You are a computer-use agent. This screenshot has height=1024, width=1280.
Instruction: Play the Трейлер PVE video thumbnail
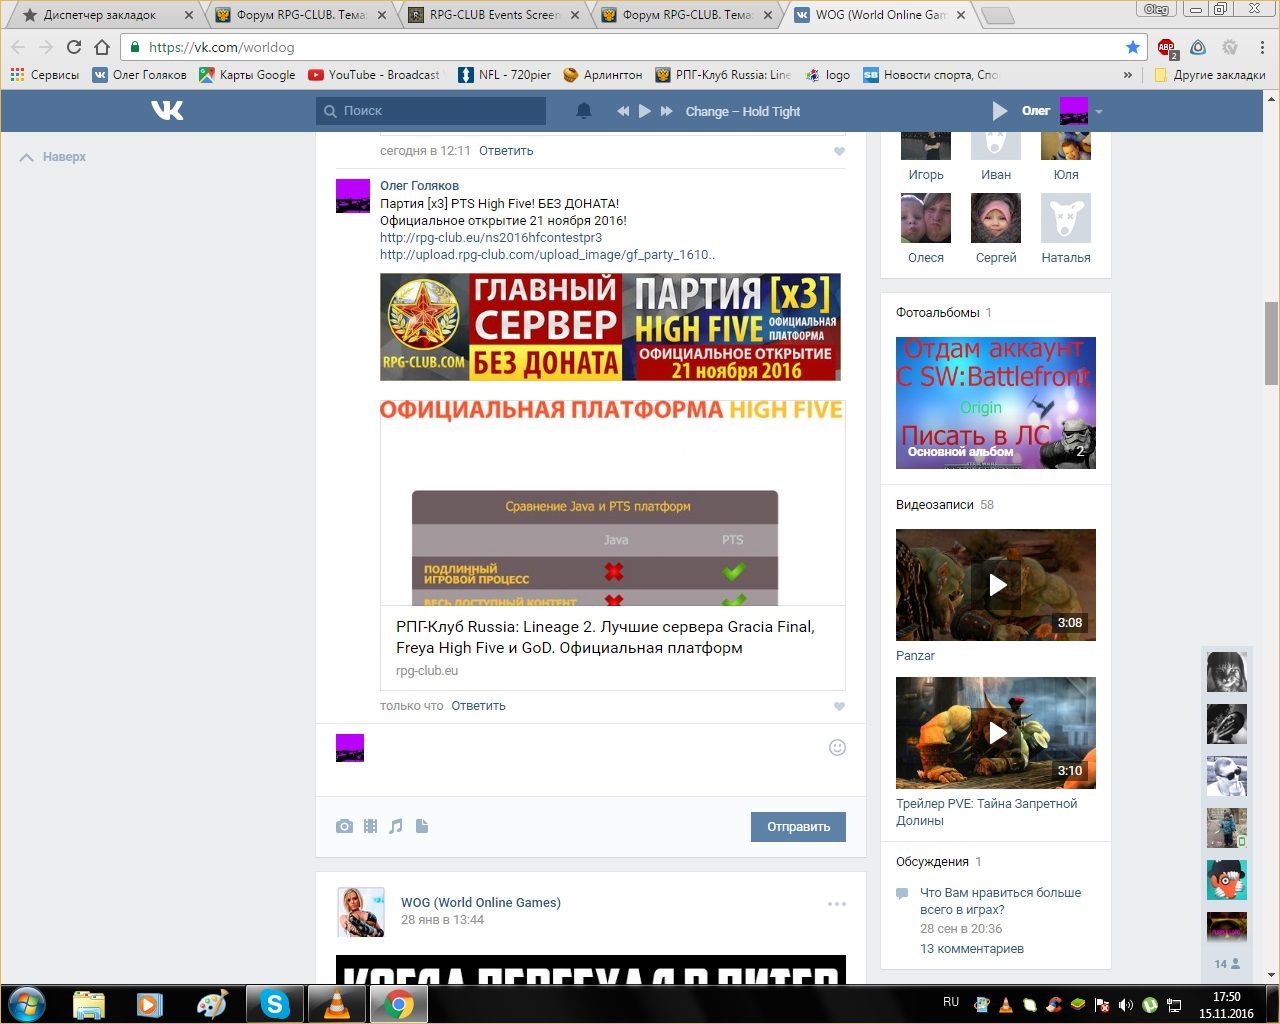tap(996, 733)
